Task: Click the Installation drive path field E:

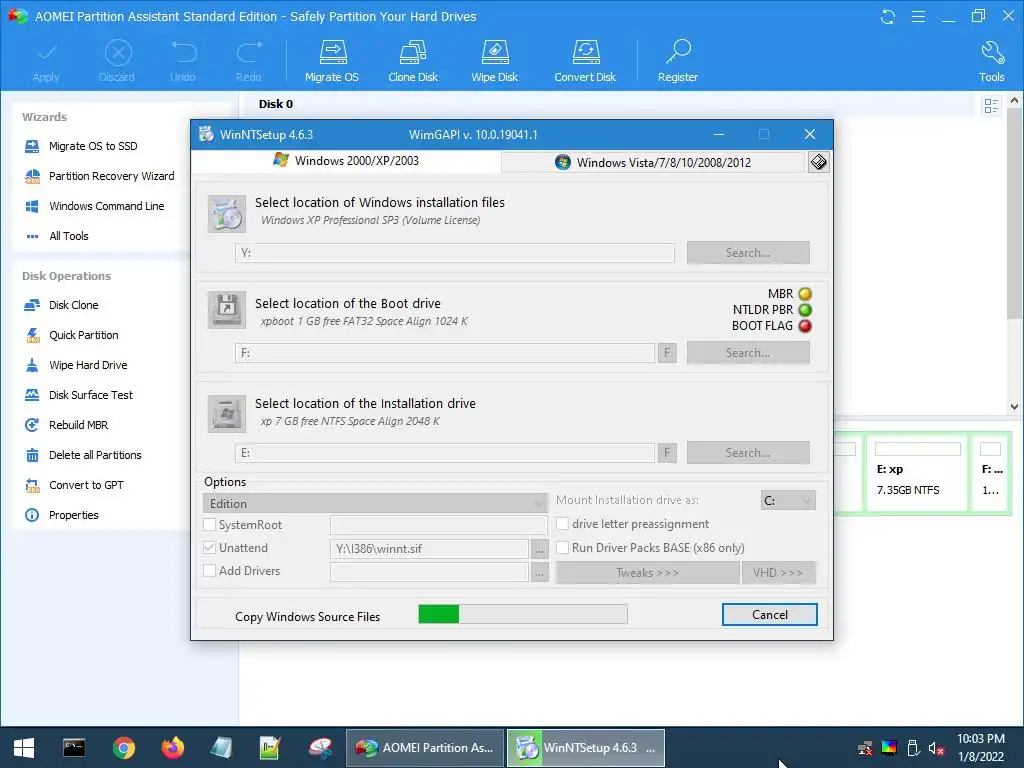Action: pyautogui.click(x=445, y=453)
